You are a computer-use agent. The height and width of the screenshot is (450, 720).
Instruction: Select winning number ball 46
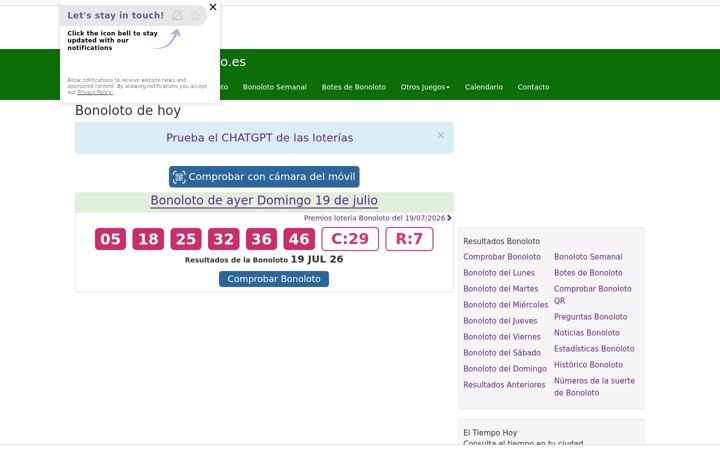coord(299,239)
